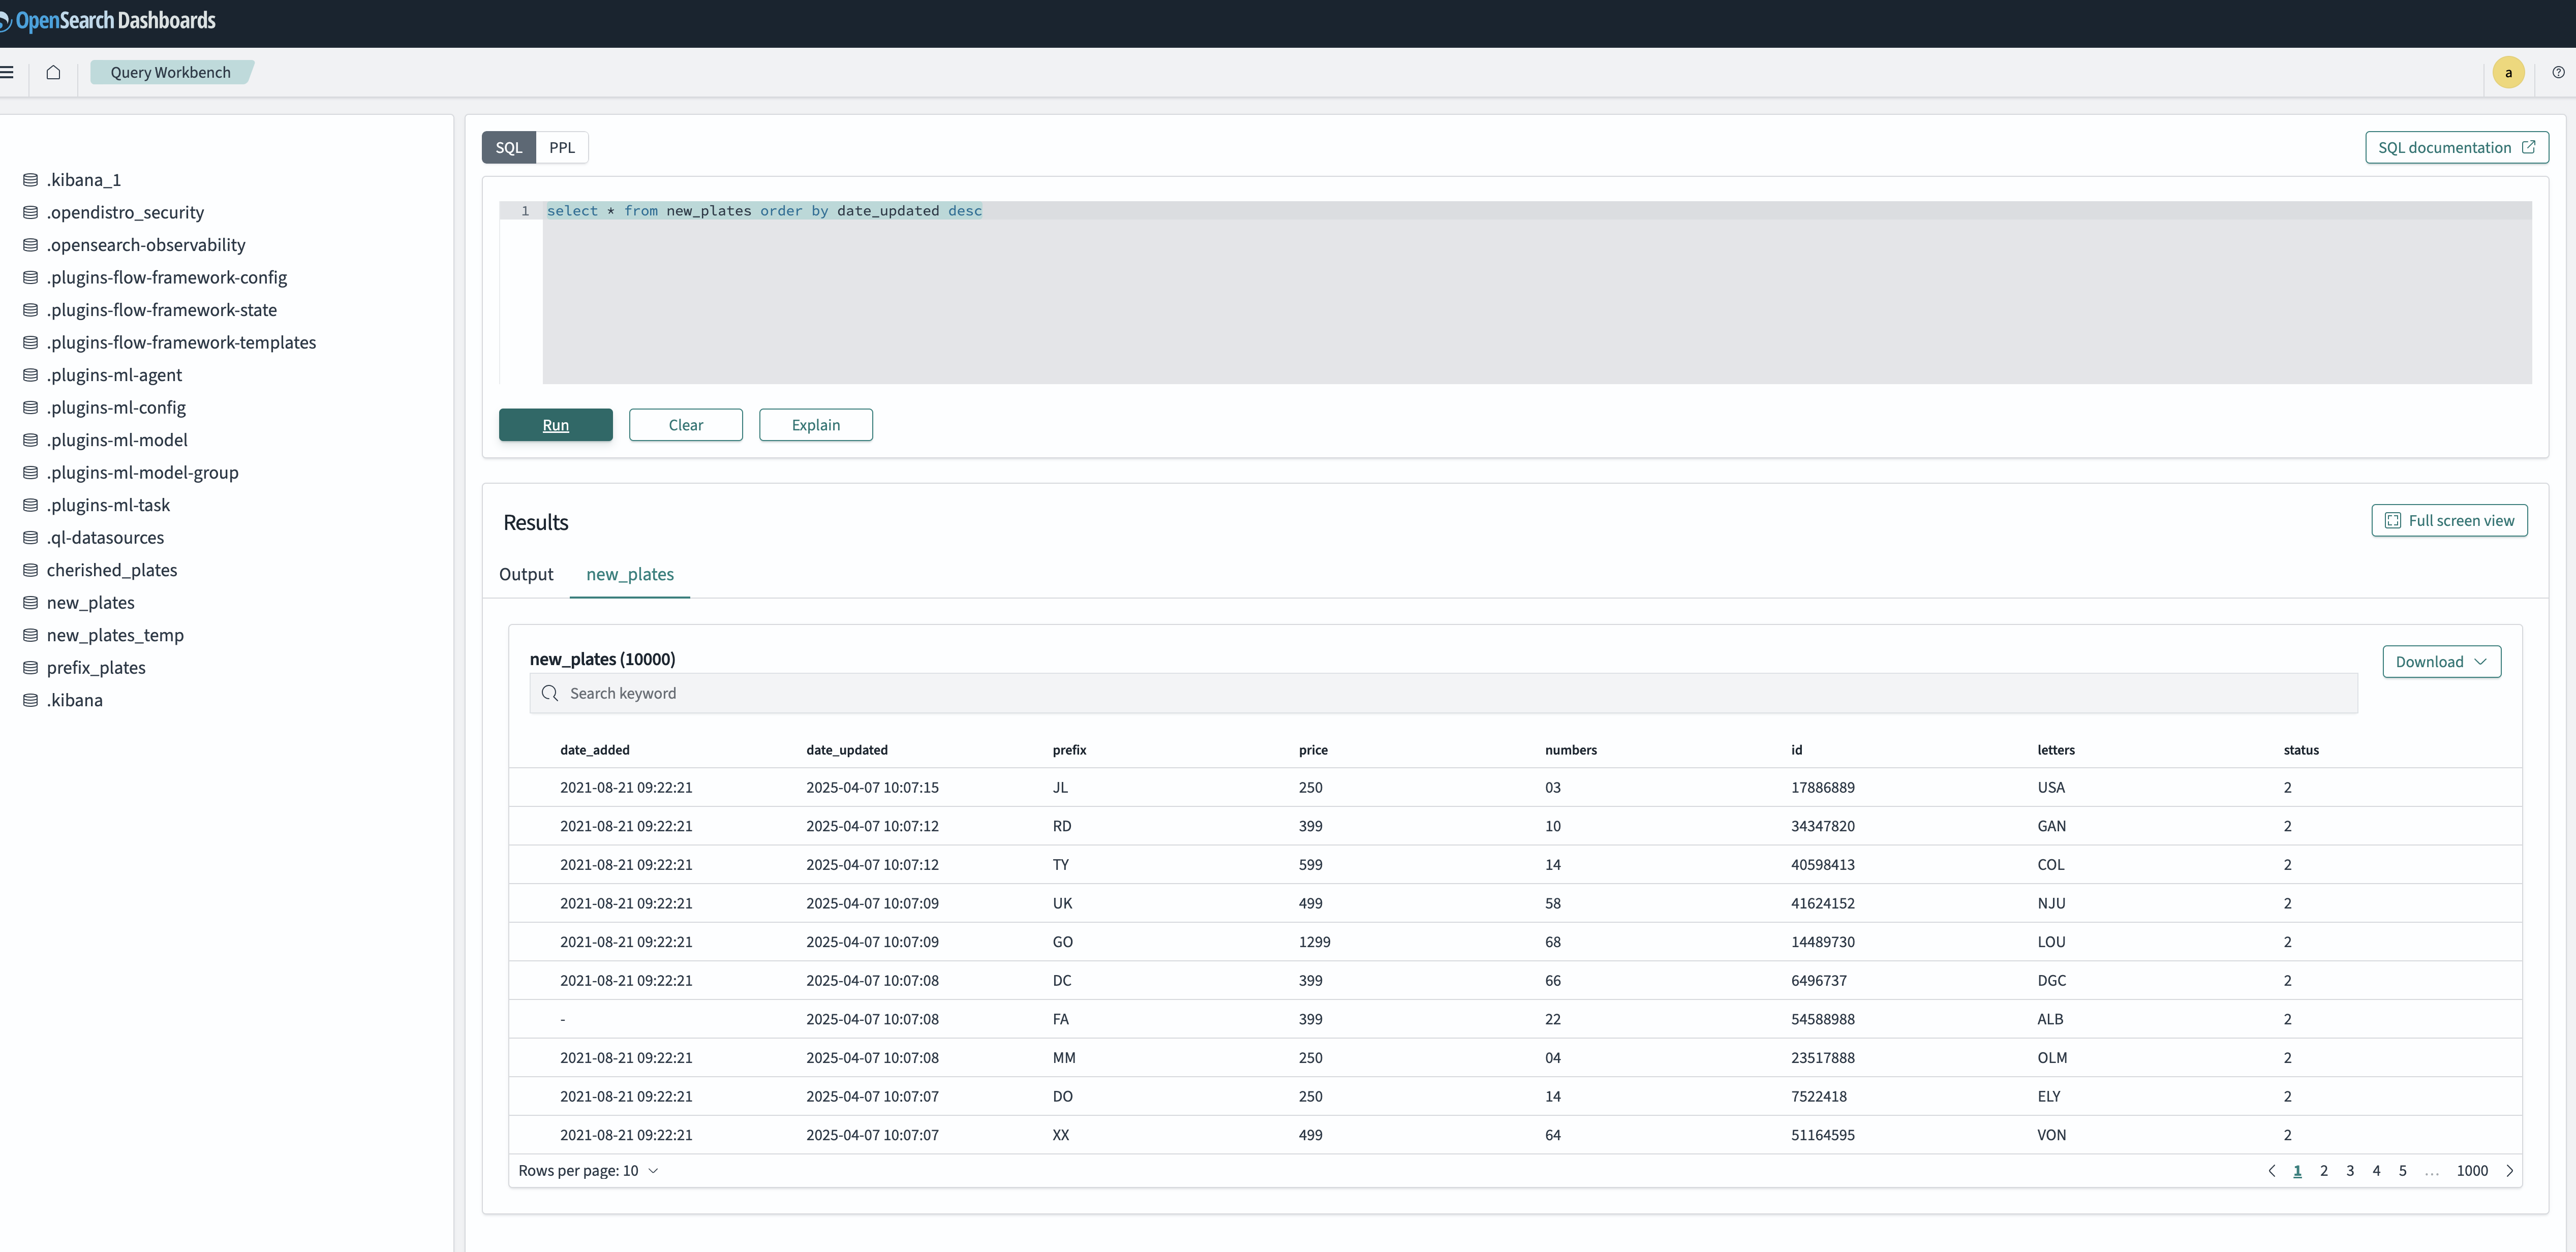Click database icon next to cherished_plates
The width and height of the screenshot is (2576, 1252).
(x=31, y=570)
